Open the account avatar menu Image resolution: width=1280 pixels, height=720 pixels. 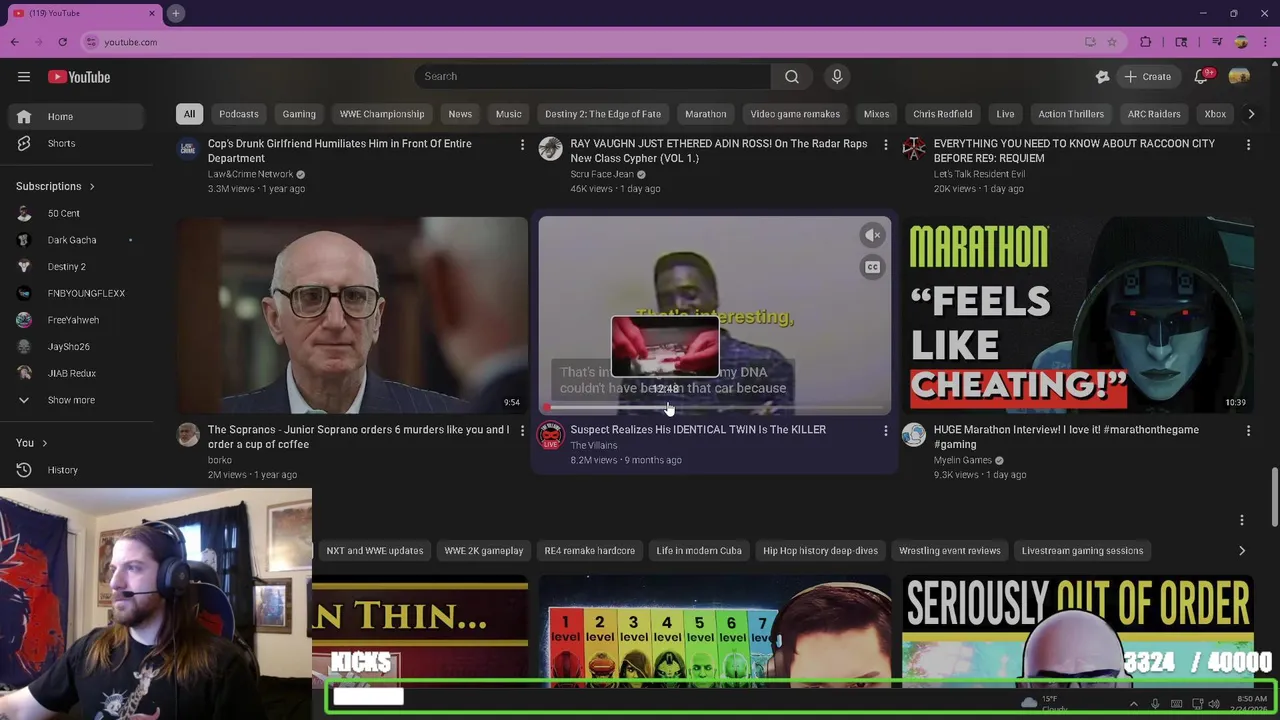point(1239,77)
